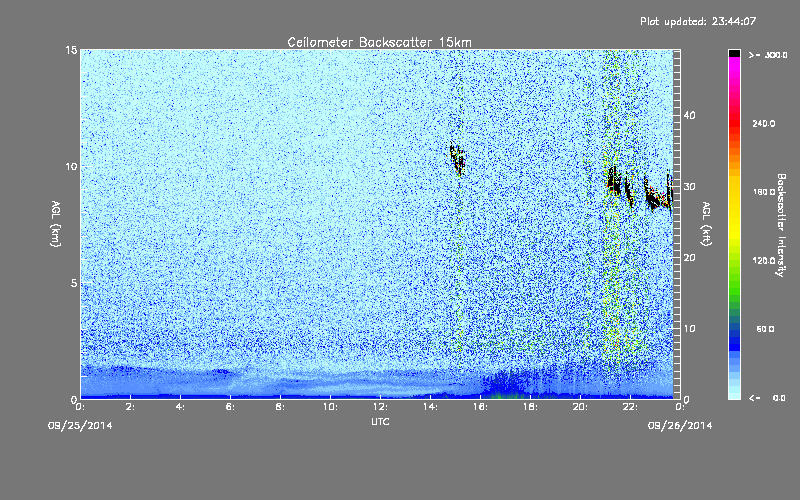This screenshot has height=500, width=800.
Task: Click the 5 km tick label on left axis
Action: pos(74,283)
